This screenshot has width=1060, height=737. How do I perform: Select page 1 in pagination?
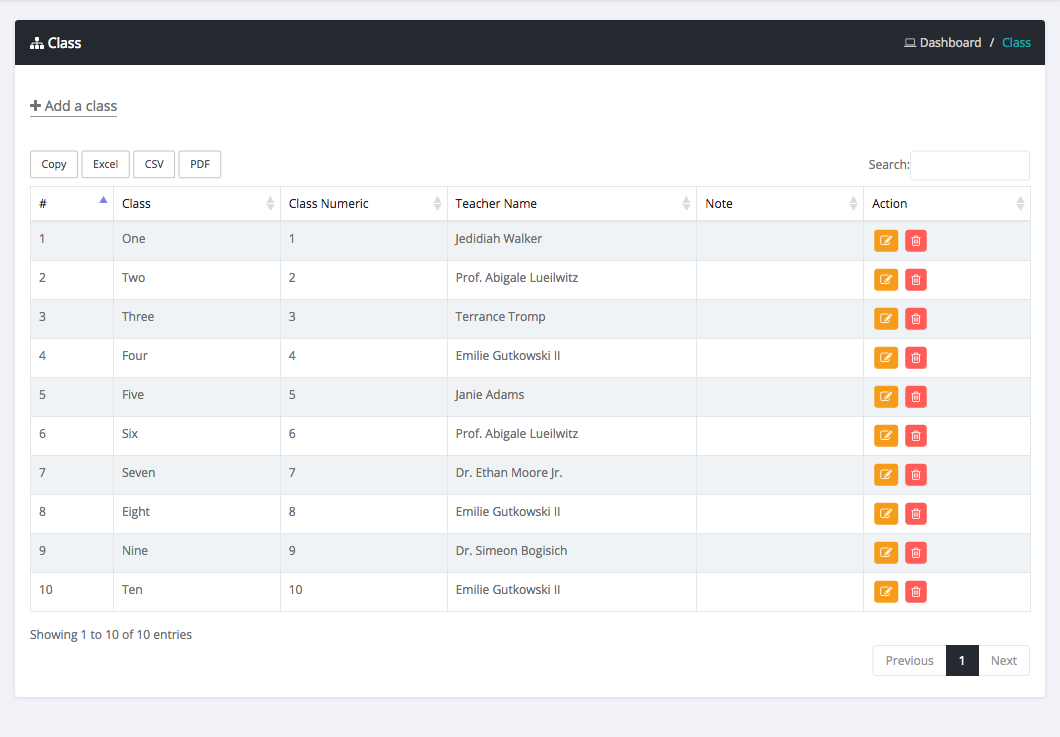tap(961, 661)
